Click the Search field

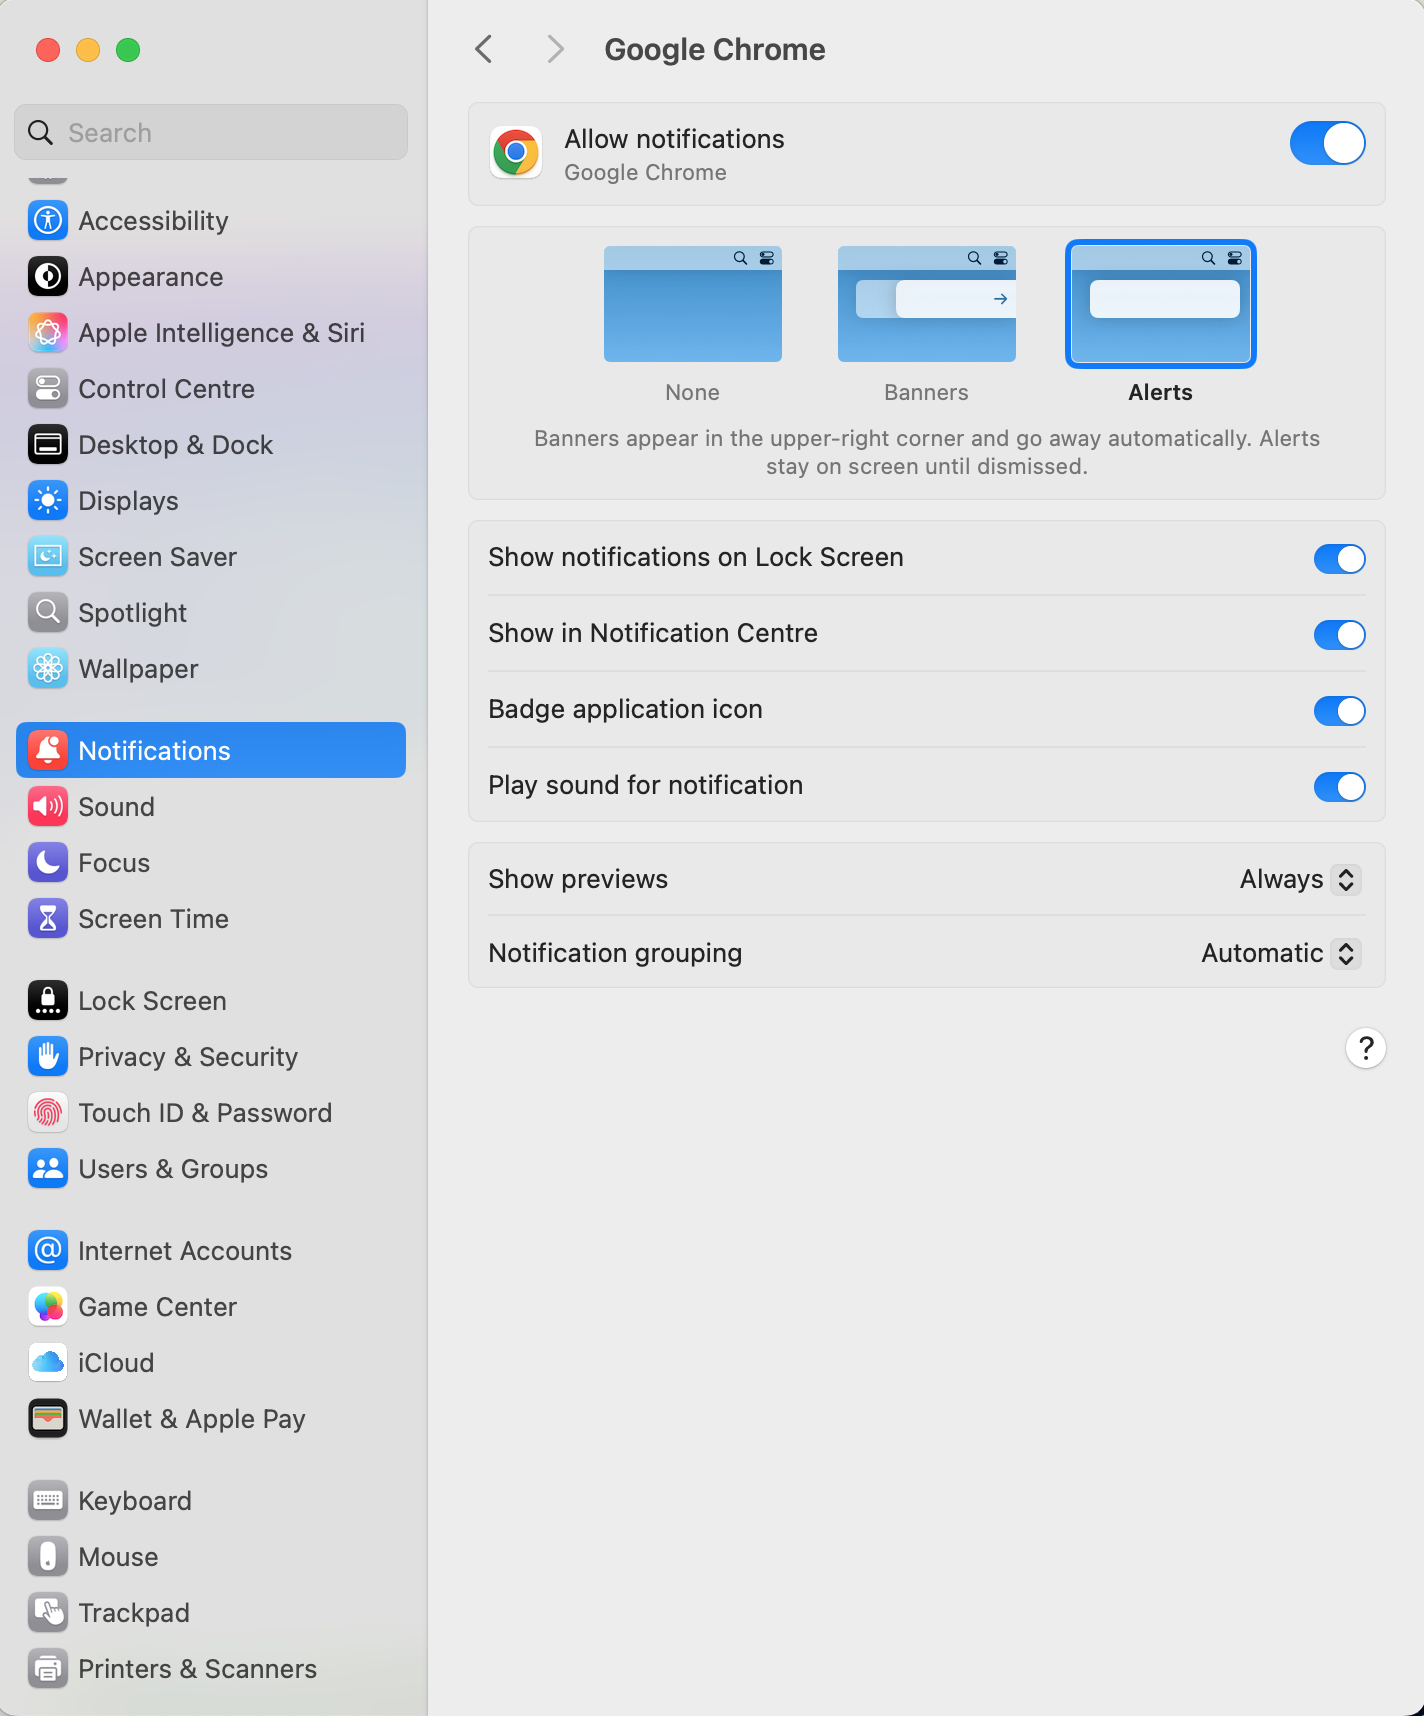[x=211, y=132]
